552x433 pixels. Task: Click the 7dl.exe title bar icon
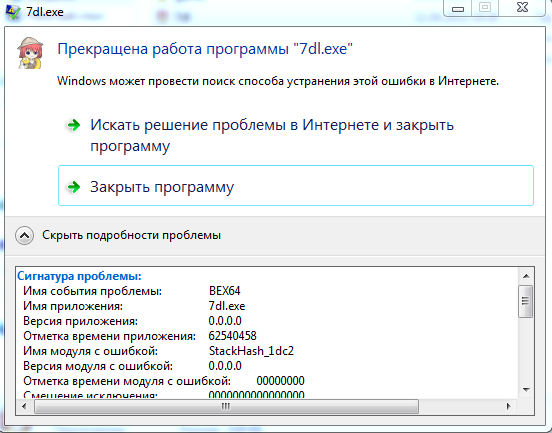[13, 12]
